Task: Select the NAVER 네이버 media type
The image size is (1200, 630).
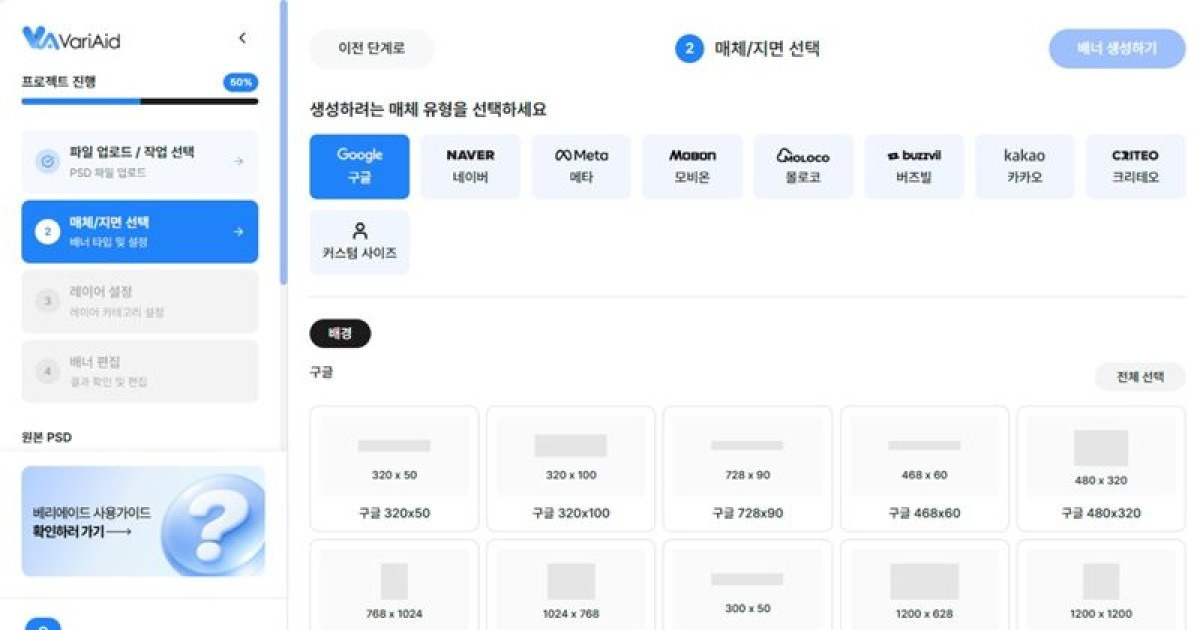Action: point(469,166)
